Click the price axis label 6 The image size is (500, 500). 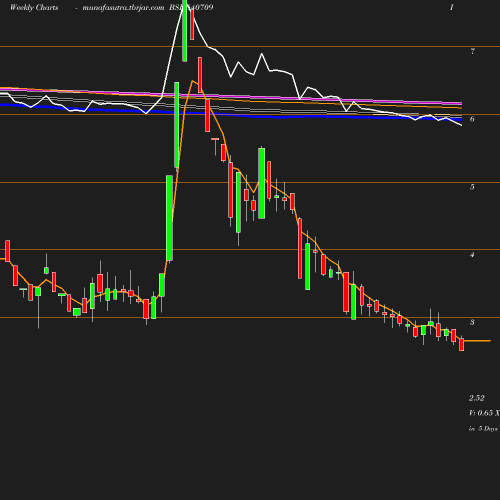(x=472, y=119)
